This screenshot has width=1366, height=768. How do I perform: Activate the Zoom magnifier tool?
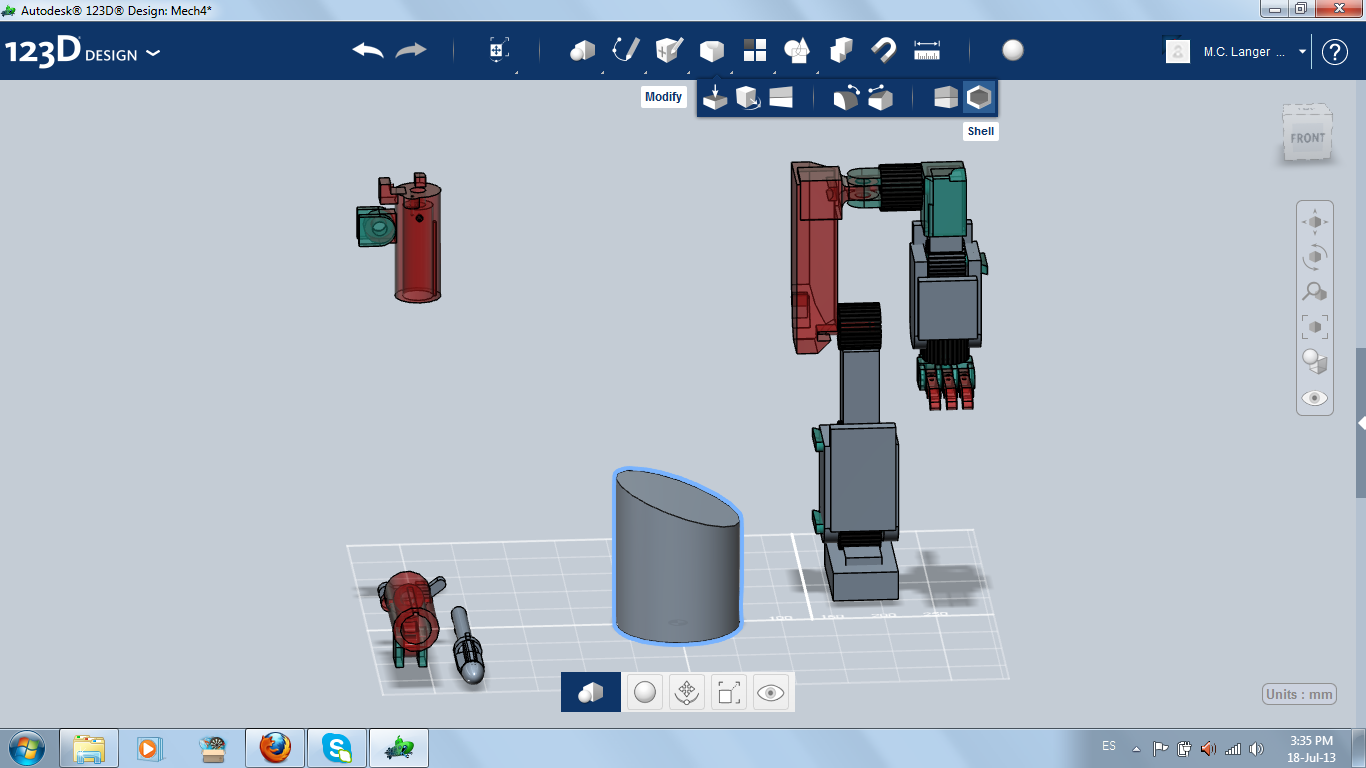[x=1315, y=292]
